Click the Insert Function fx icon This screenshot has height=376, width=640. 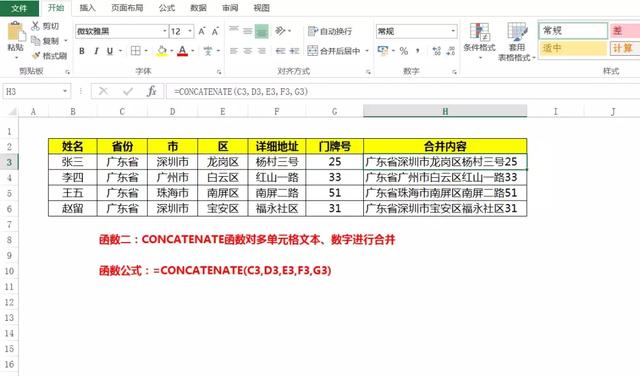click(151, 91)
